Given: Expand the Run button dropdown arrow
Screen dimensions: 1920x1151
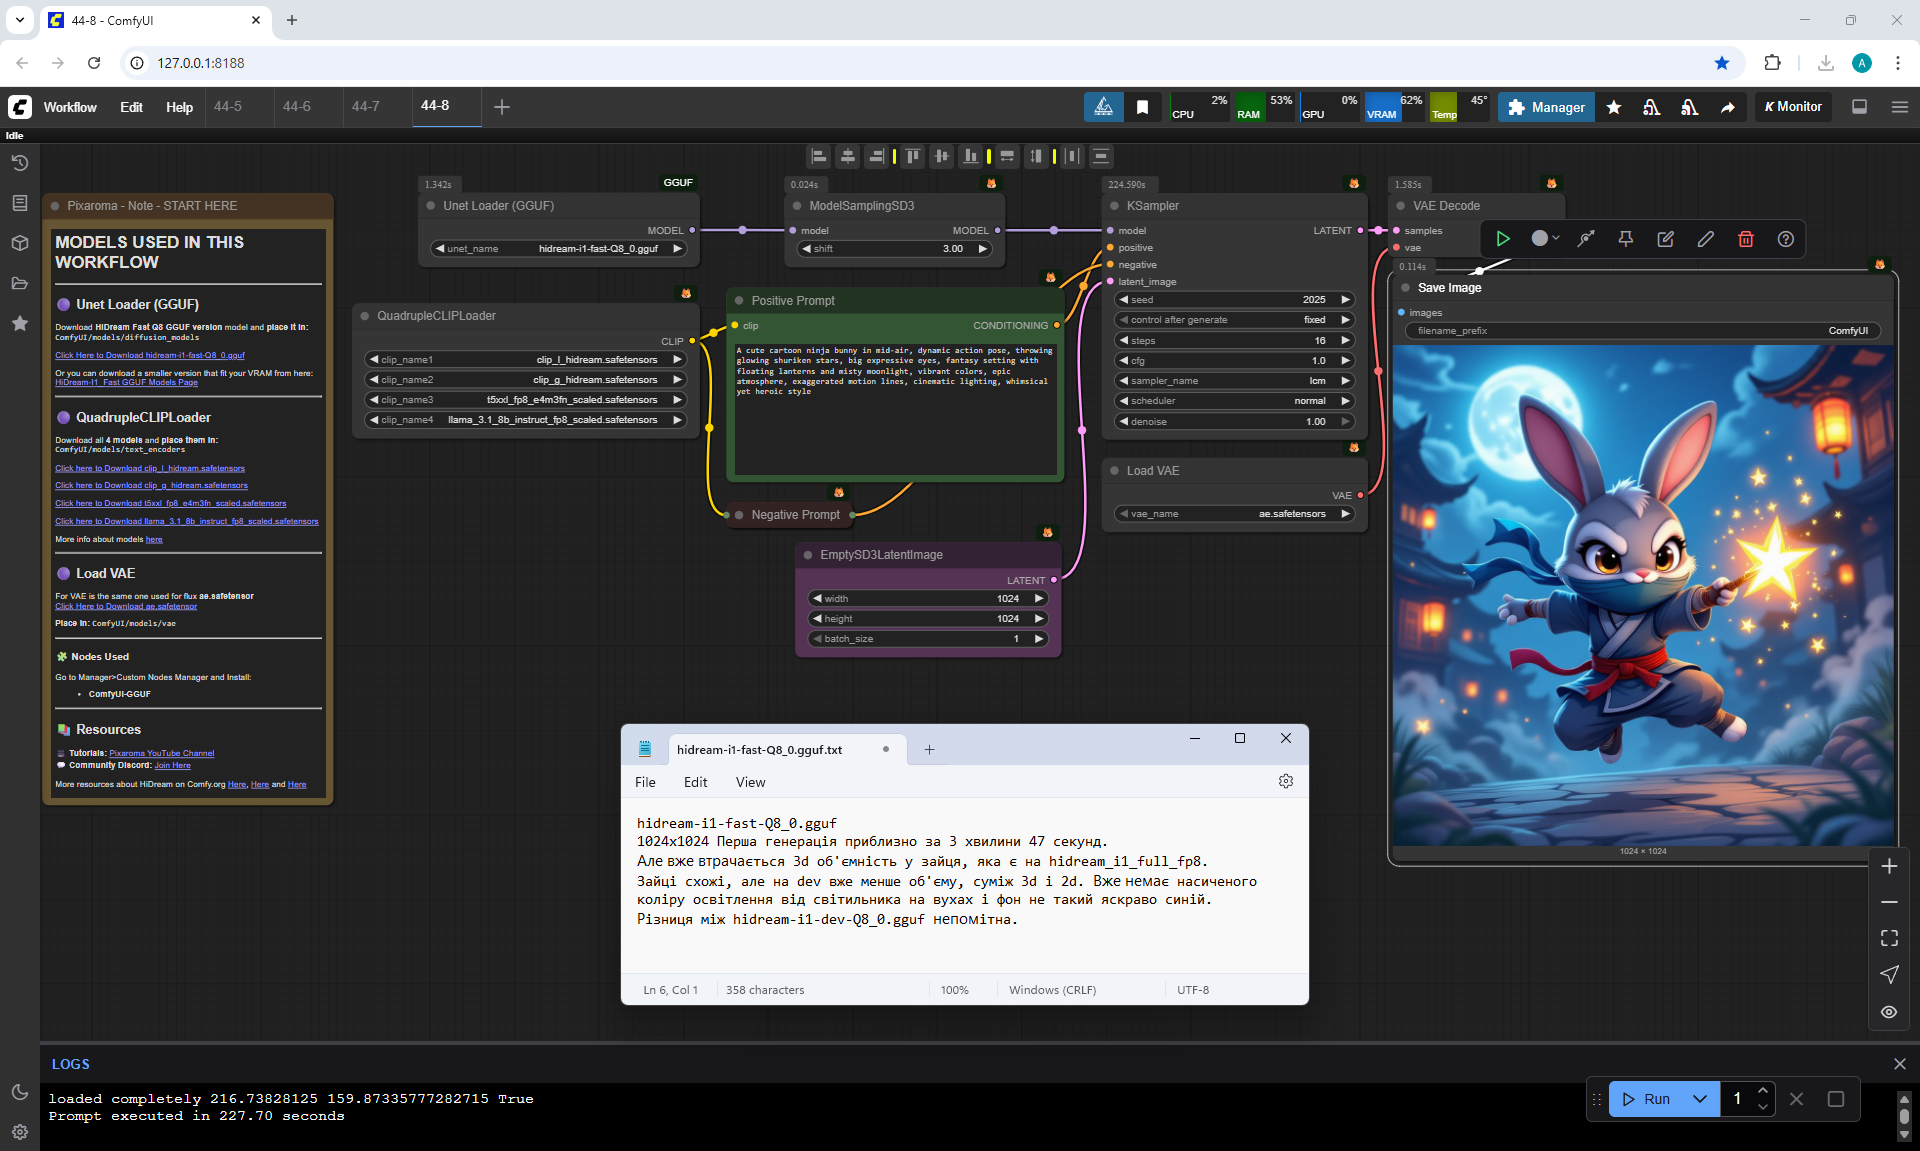Looking at the screenshot, I should 1699,1099.
